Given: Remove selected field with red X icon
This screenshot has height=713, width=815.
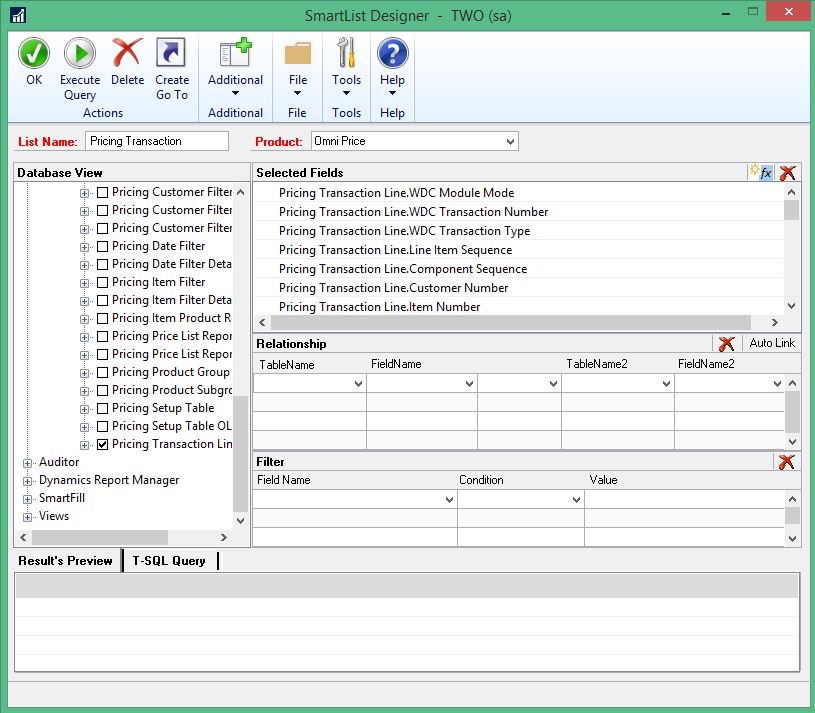Looking at the screenshot, I should click(x=787, y=173).
